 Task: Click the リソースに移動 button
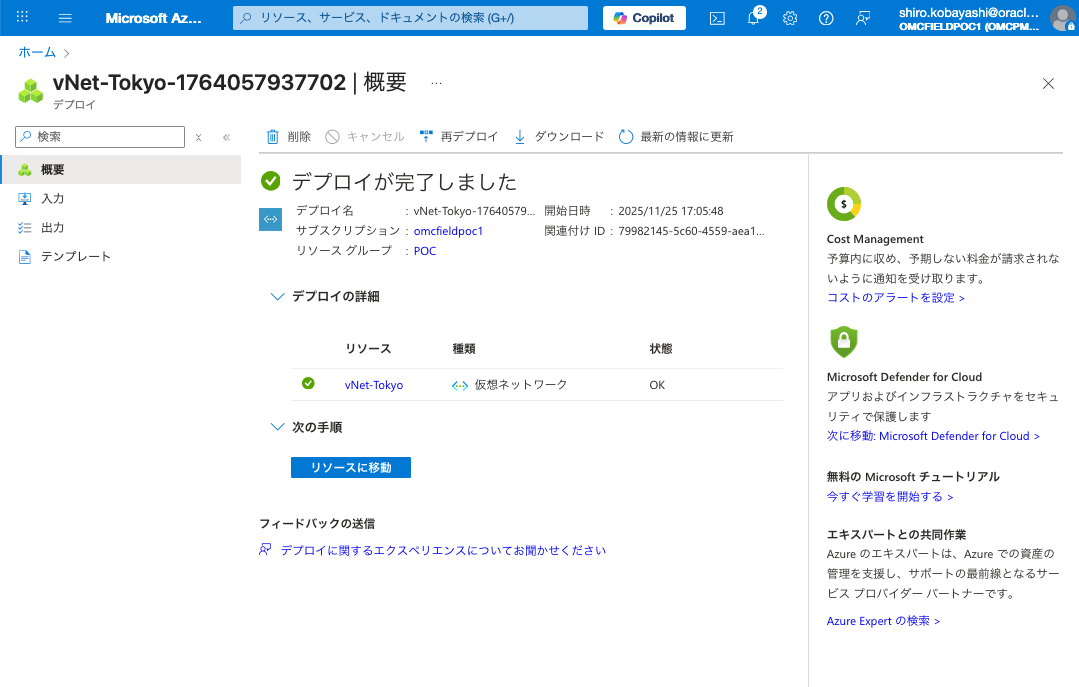(x=351, y=467)
